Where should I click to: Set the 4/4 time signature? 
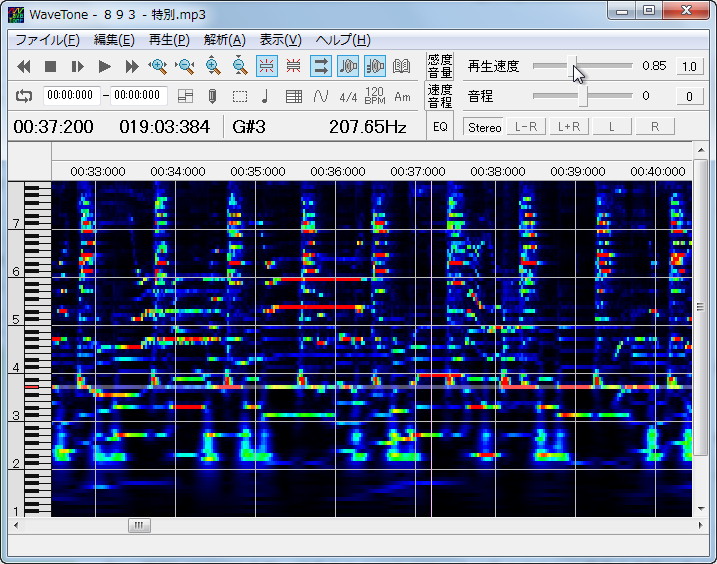pos(348,97)
